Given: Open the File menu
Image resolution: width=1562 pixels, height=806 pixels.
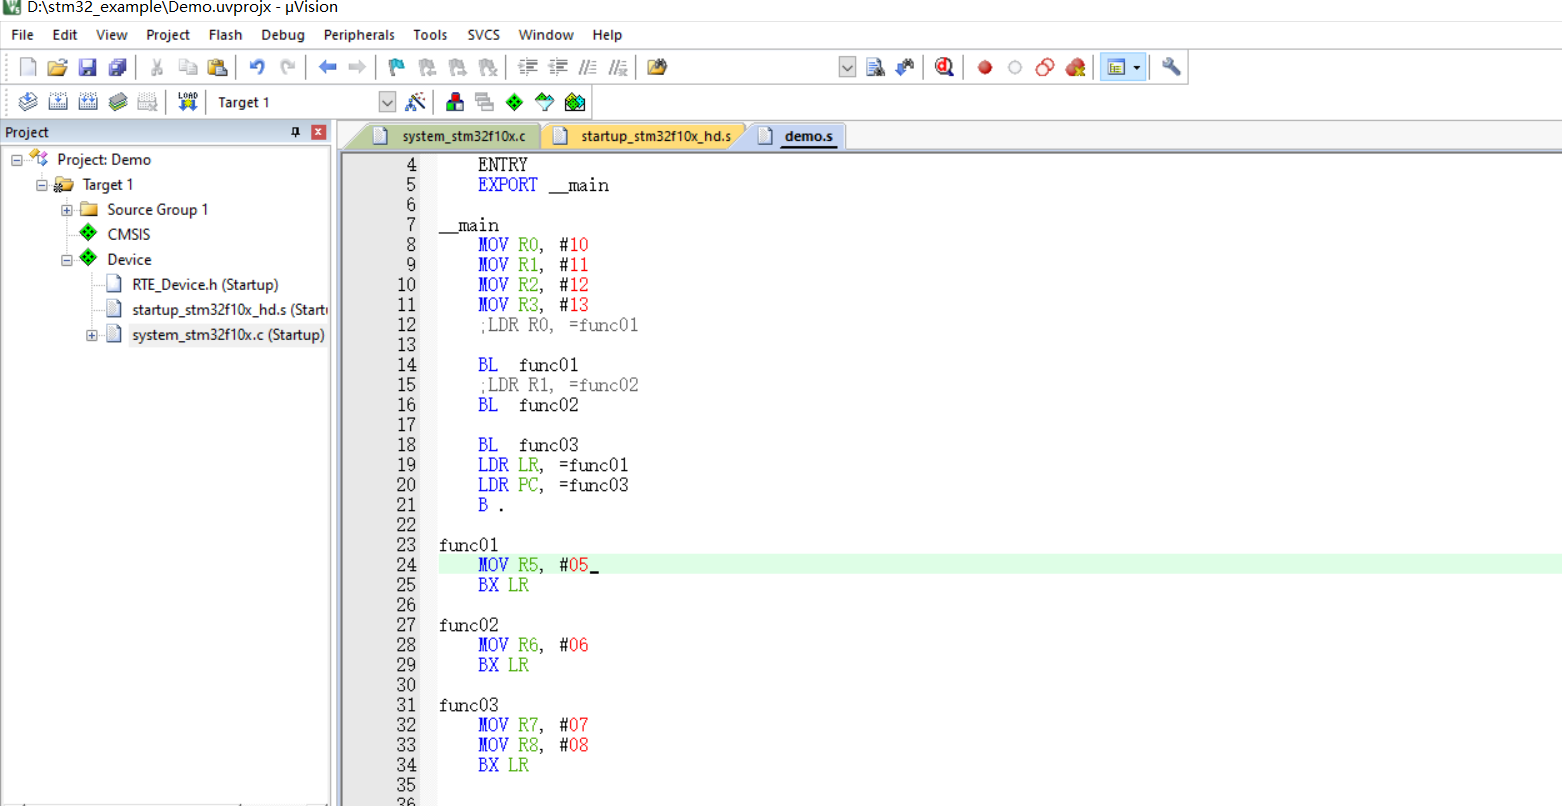Looking at the screenshot, I should point(22,35).
